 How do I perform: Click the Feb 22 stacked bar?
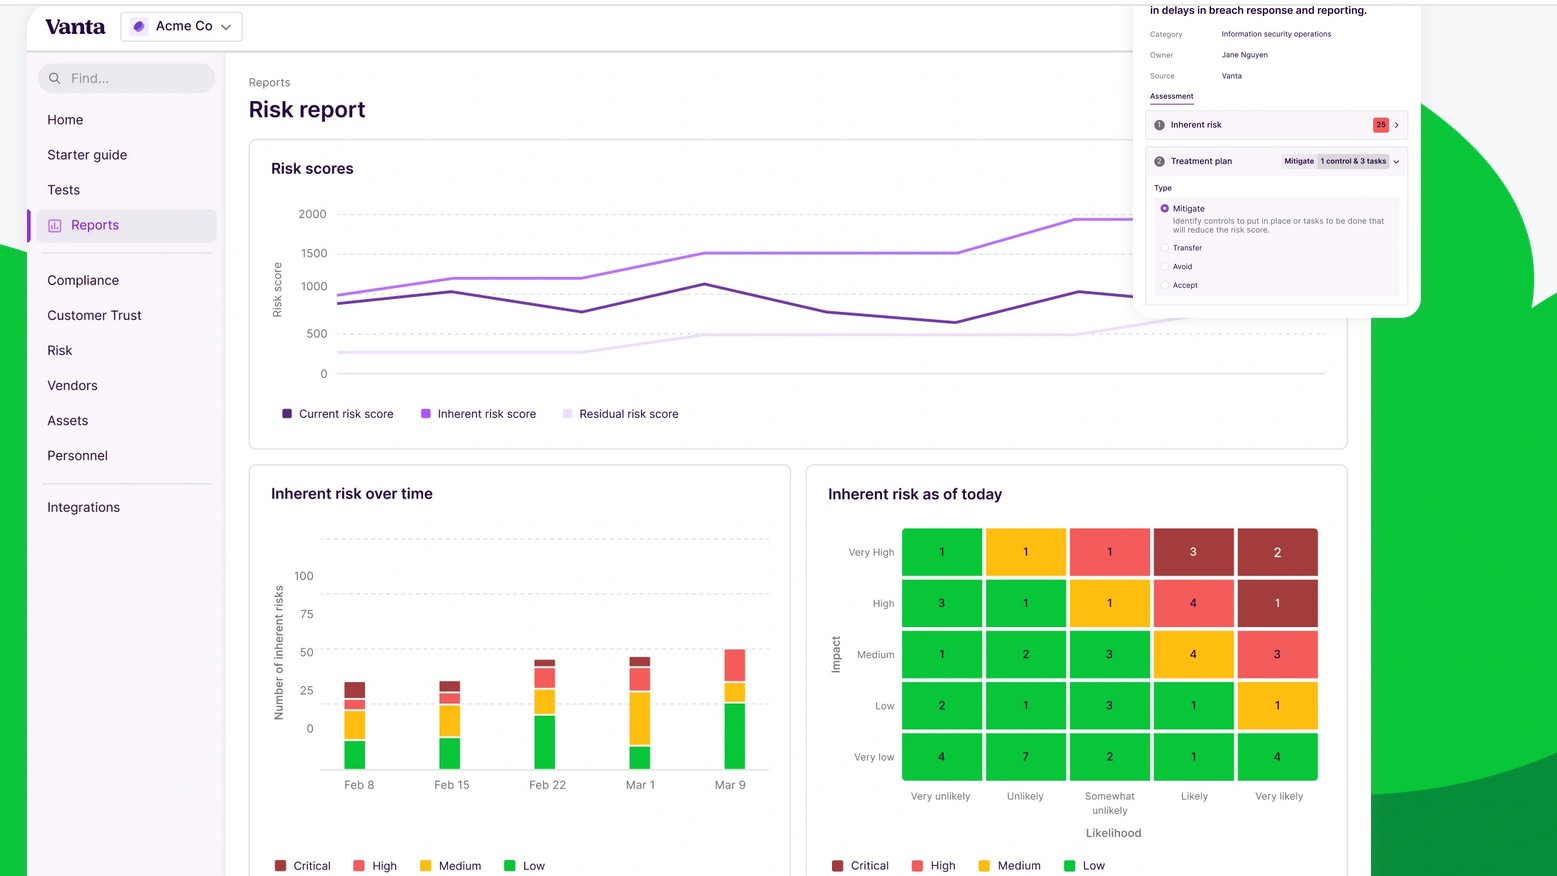(545, 714)
